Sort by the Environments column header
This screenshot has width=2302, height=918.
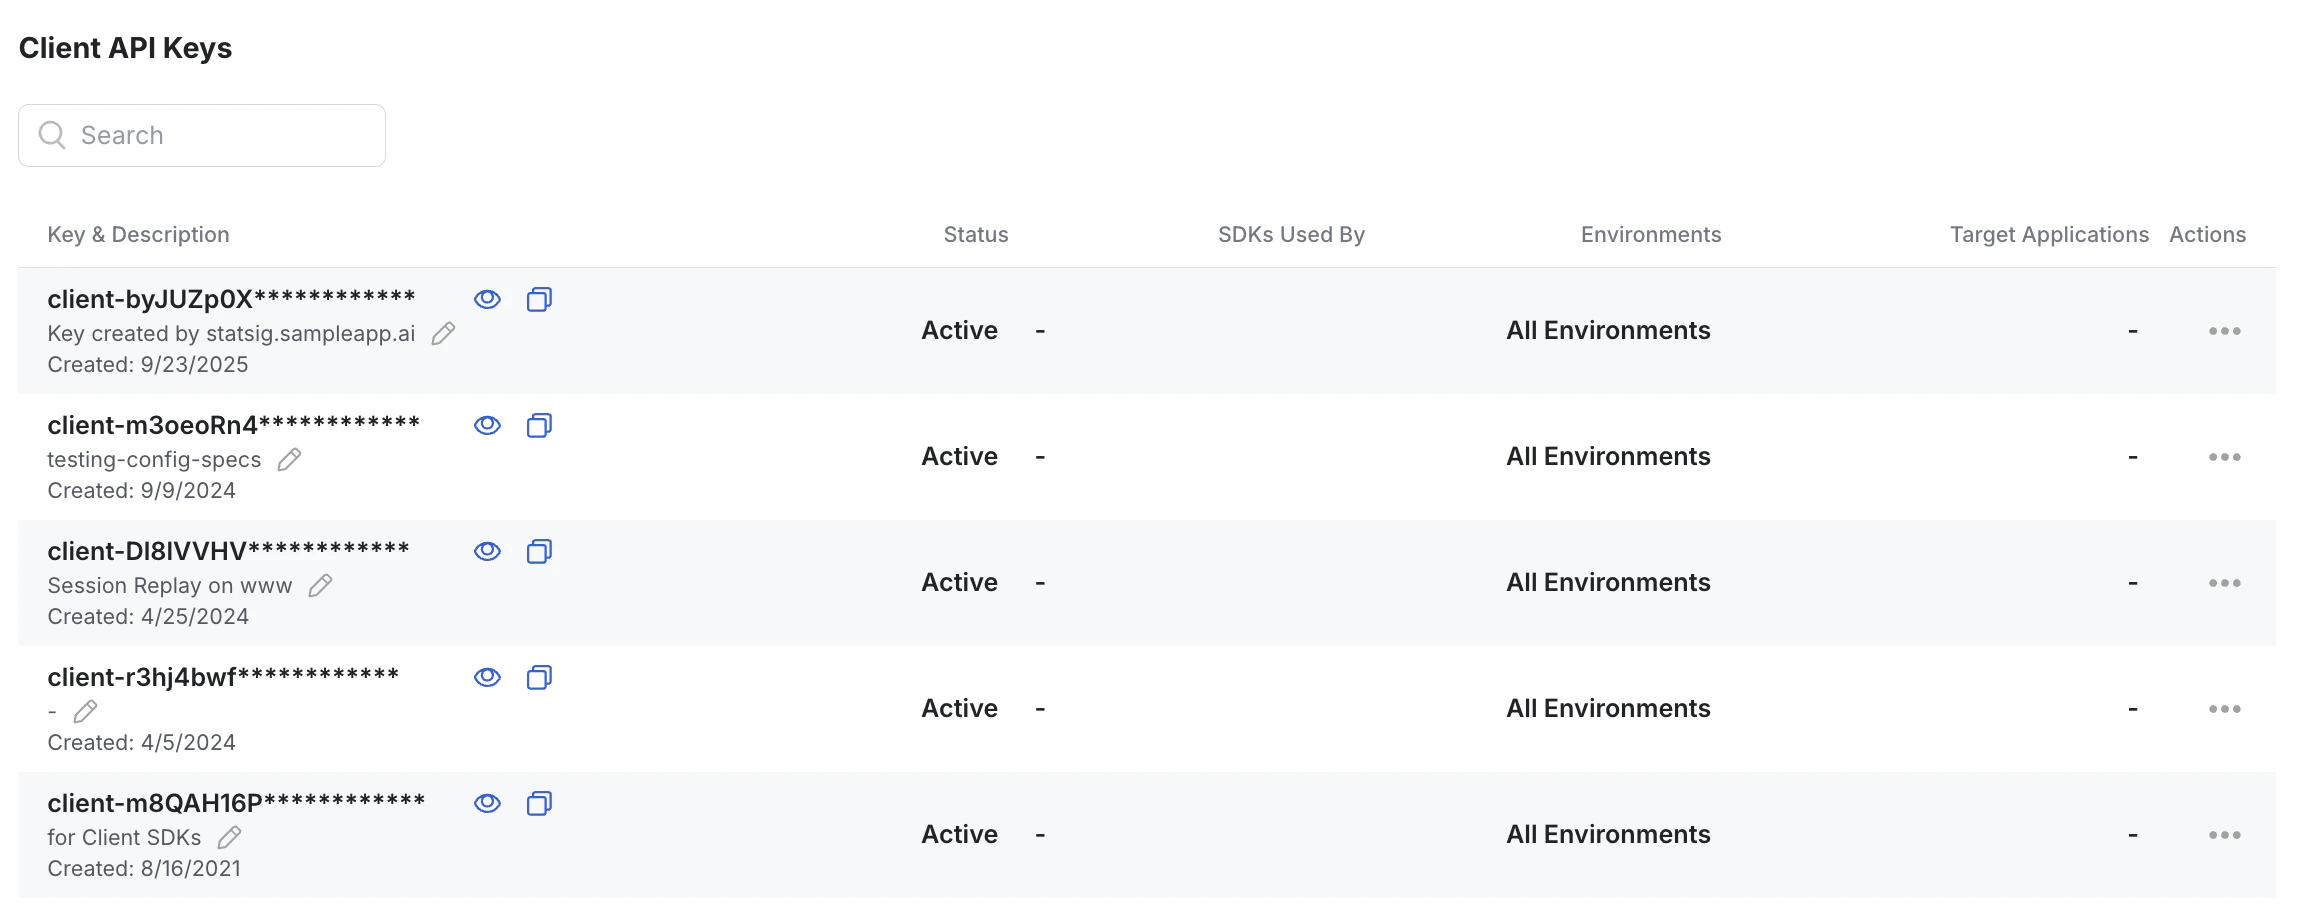tap(1650, 234)
